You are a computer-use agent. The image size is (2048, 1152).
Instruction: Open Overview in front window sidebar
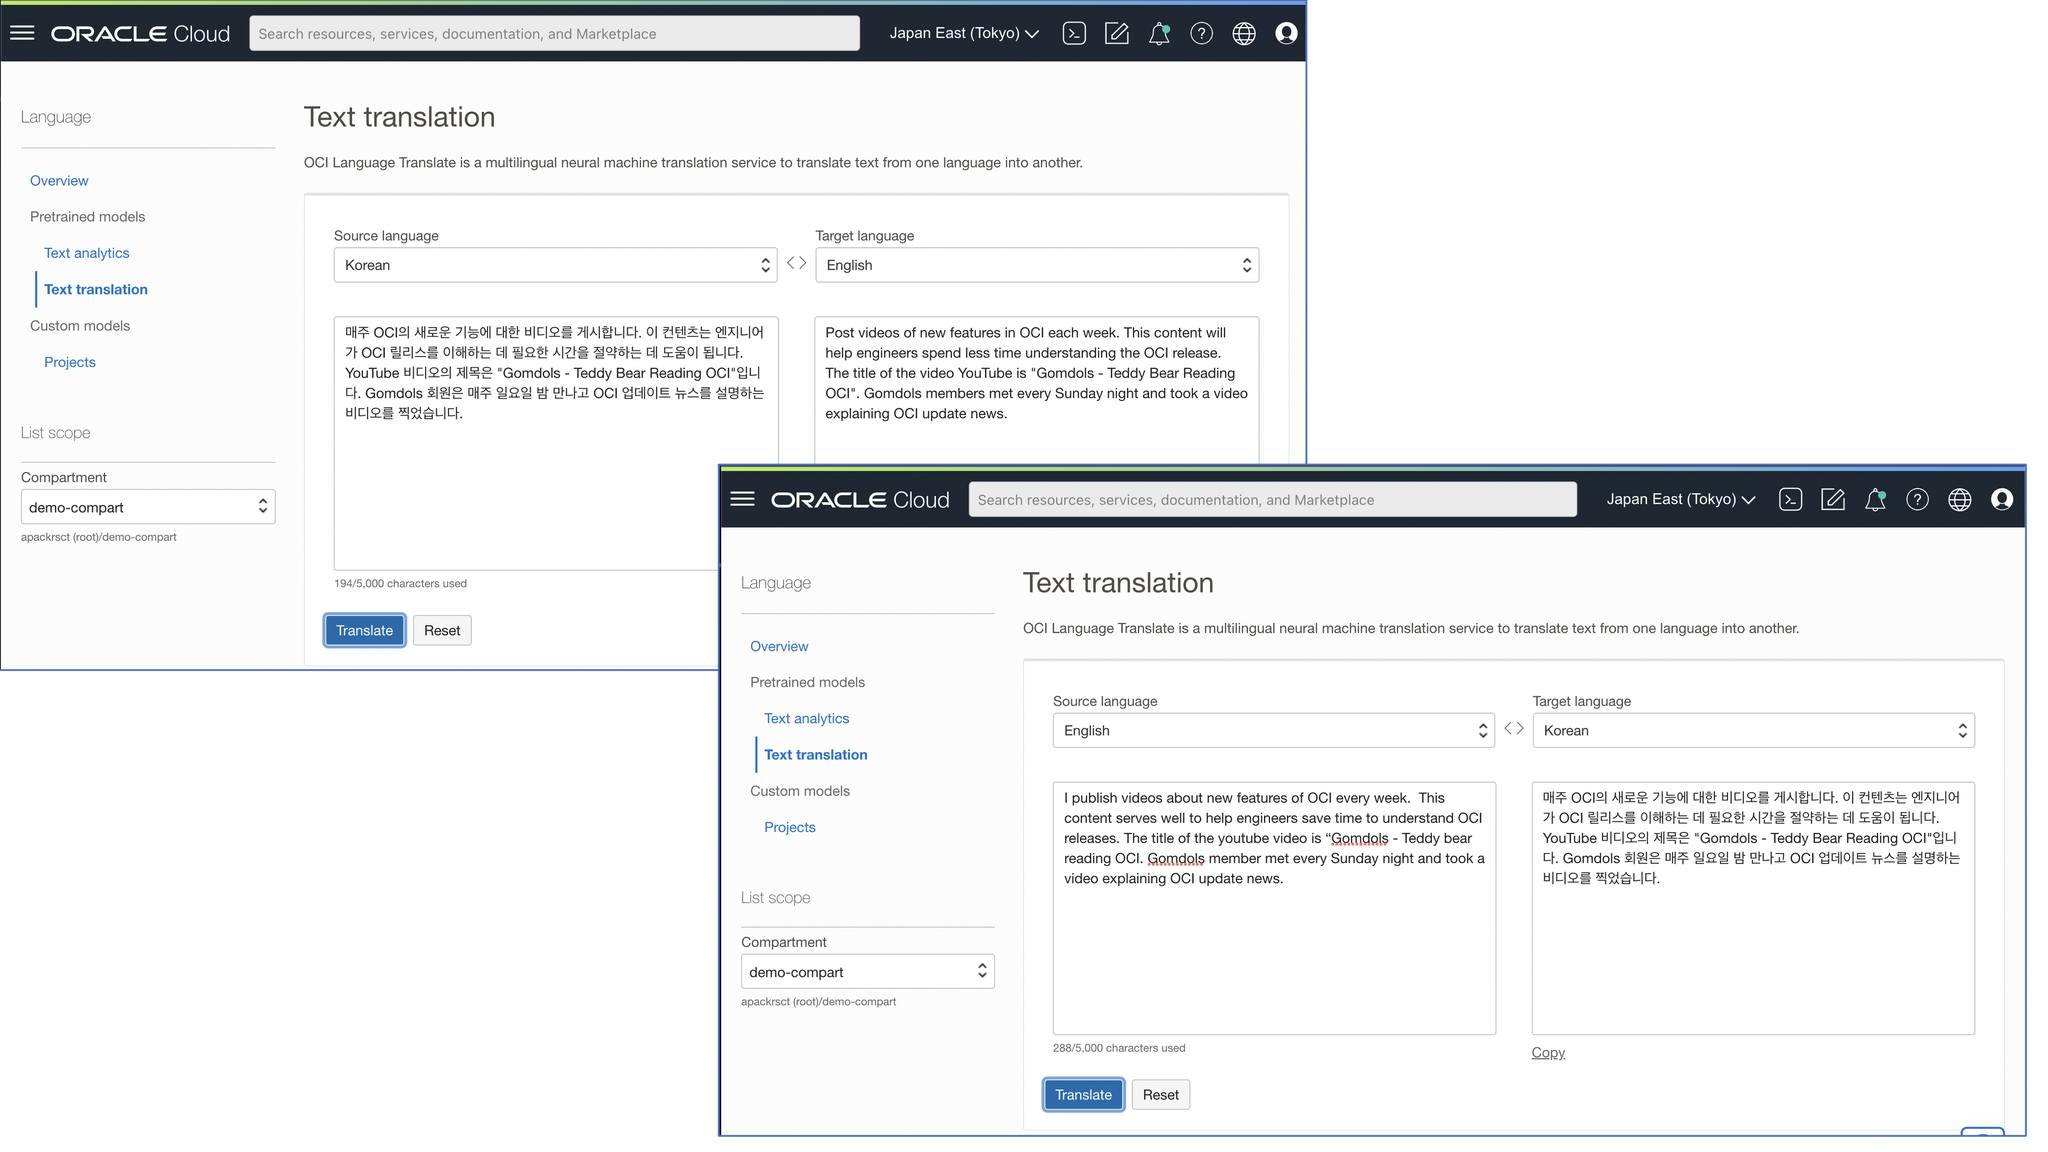779,646
